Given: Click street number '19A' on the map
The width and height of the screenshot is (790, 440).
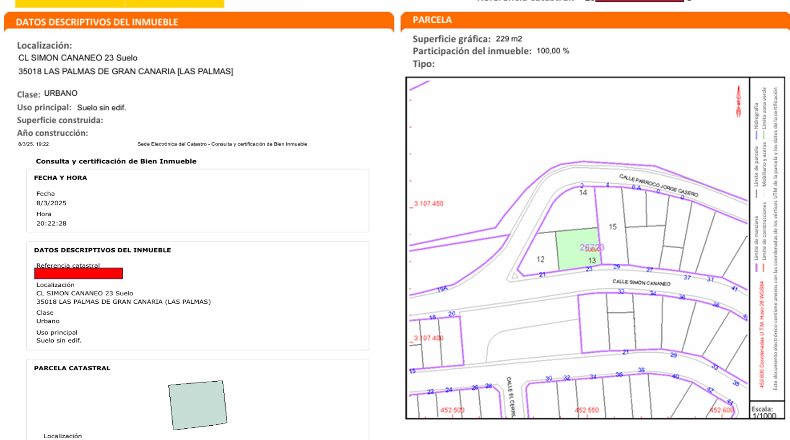Looking at the screenshot, I should (442, 289).
